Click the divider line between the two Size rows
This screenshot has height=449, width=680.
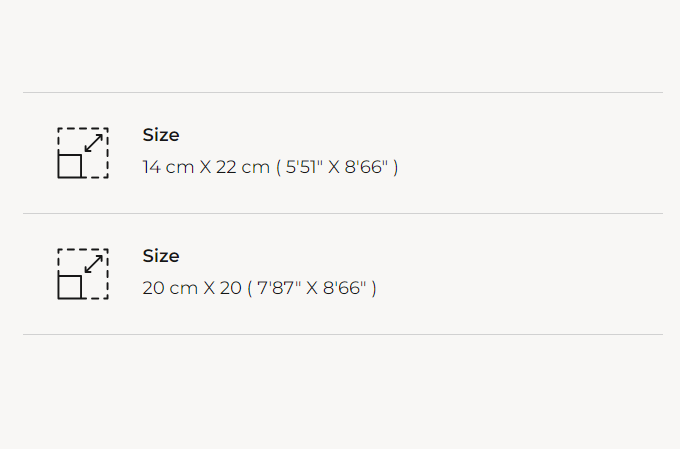coord(342,213)
